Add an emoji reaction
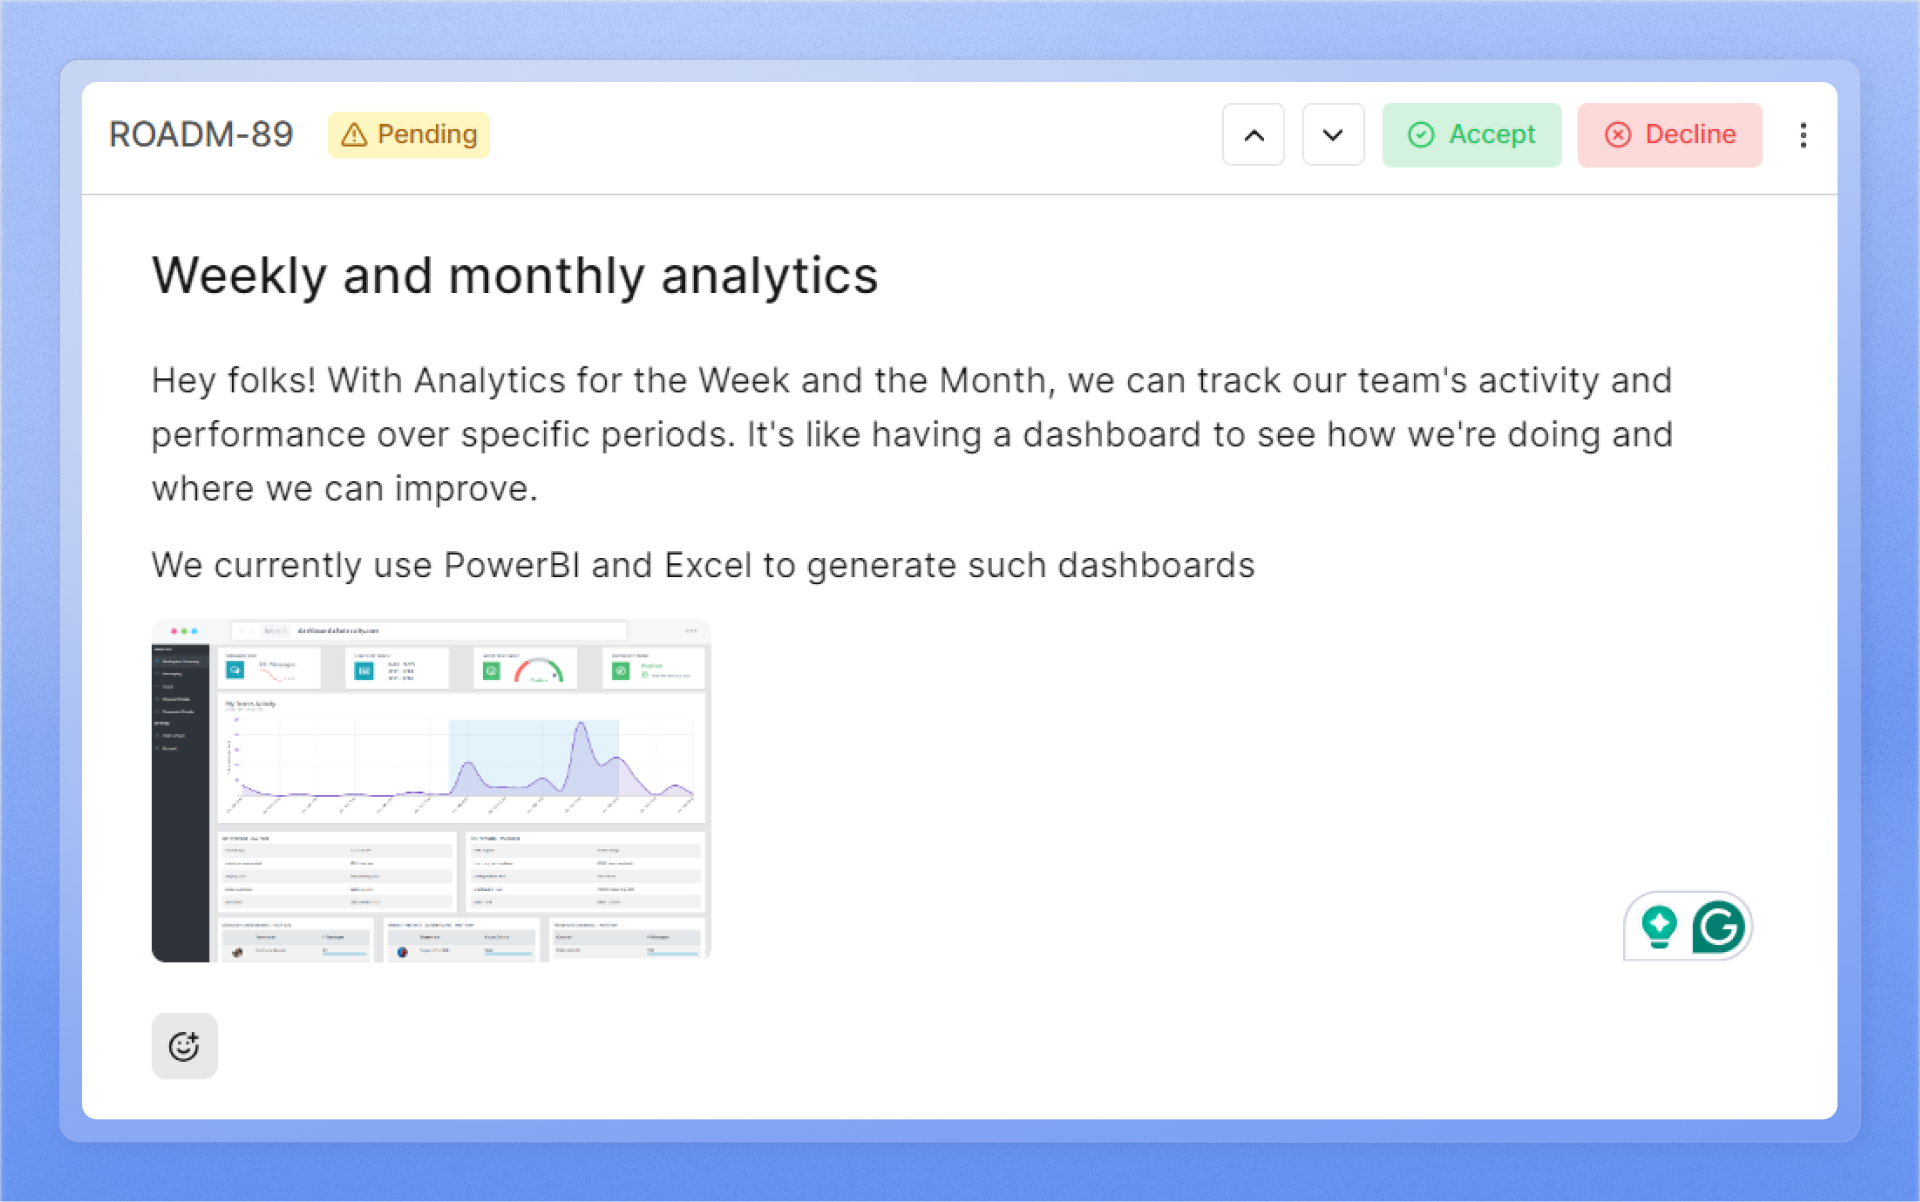 pos(184,1046)
